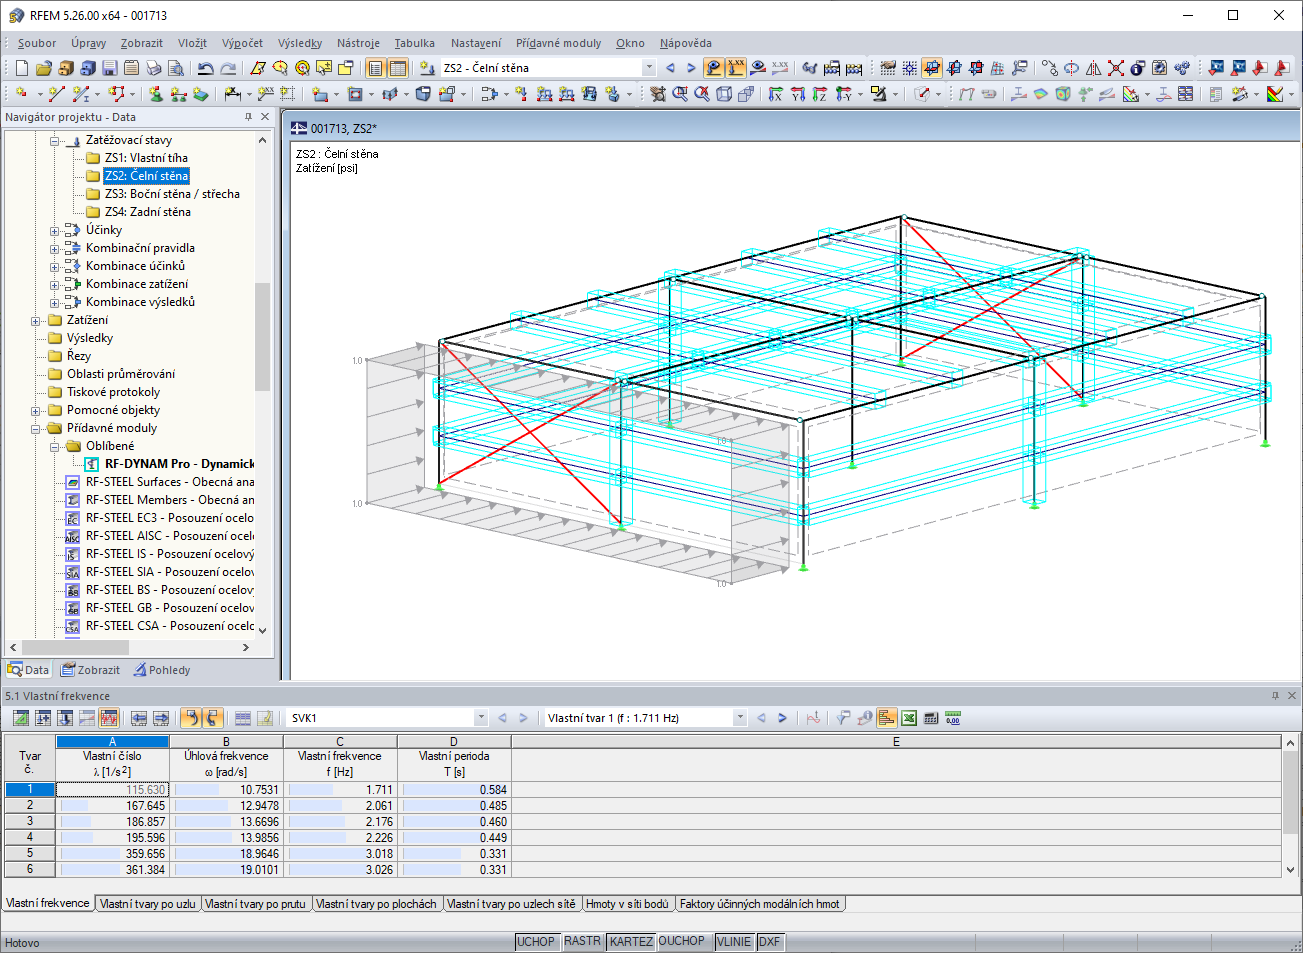Image resolution: width=1303 pixels, height=953 pixels.
Task: Expand the Účinky tree node
Action: click(55, 231)
